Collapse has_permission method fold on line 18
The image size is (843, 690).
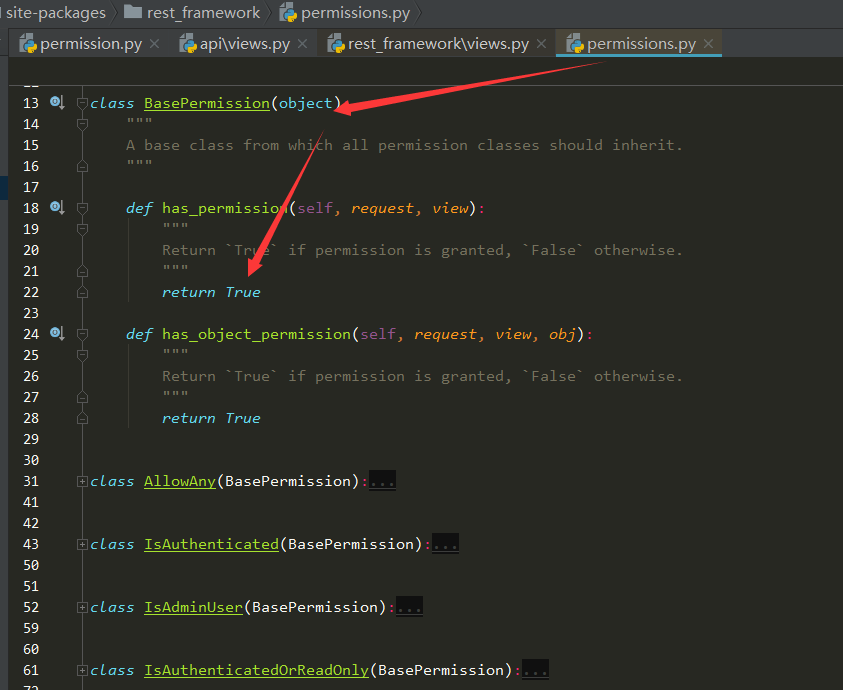(x=82, y=208)
